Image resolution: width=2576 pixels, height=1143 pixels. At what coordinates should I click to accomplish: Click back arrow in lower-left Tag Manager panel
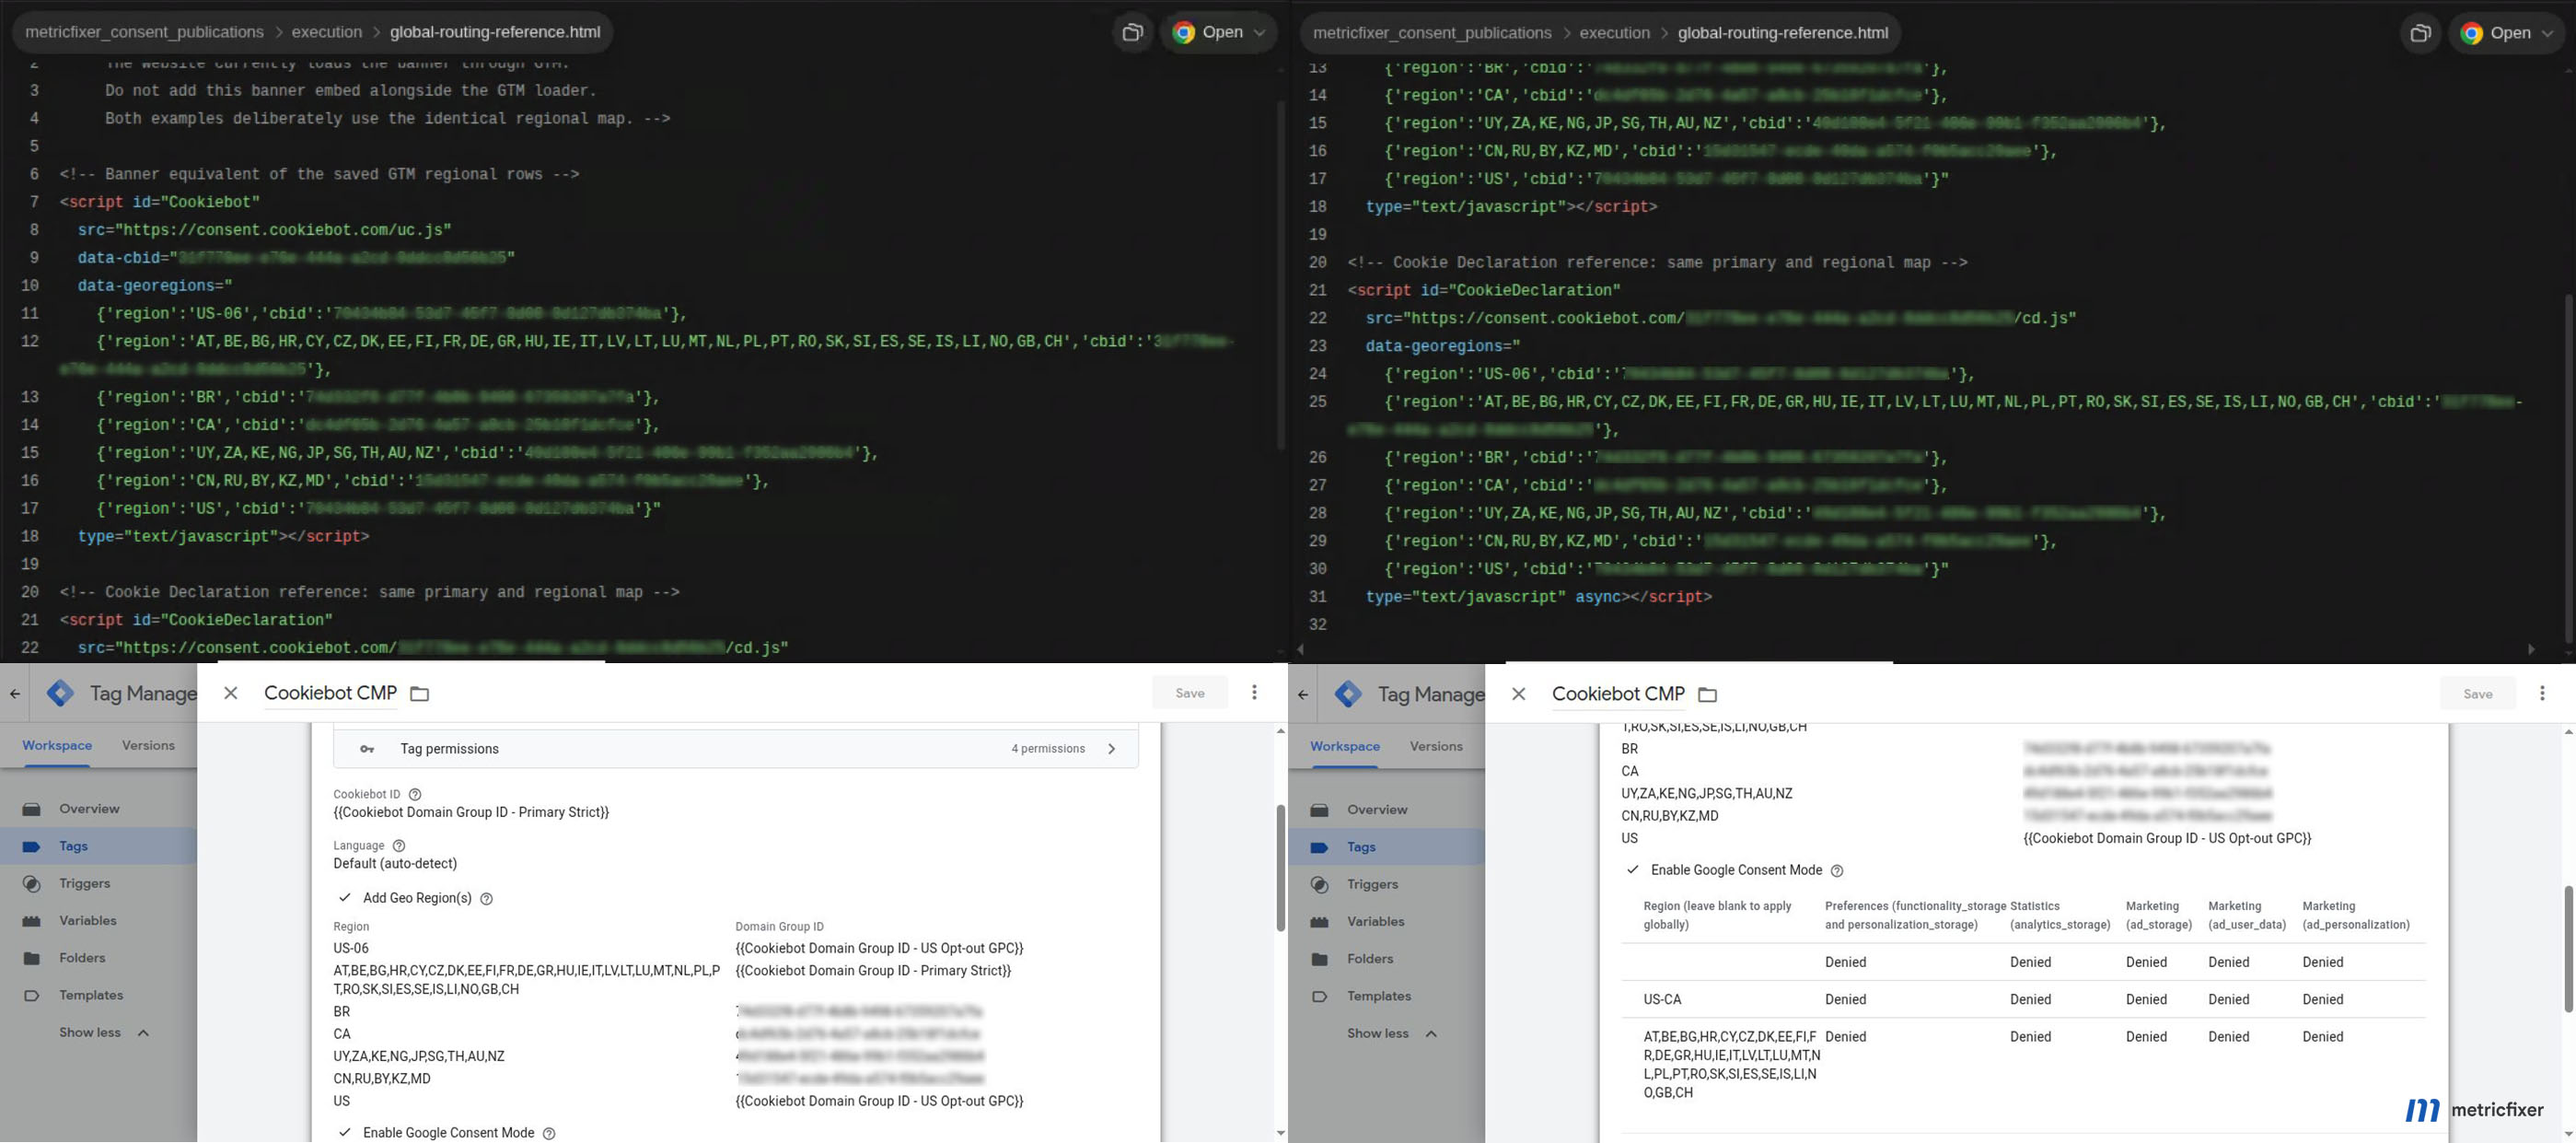(14, 693)
